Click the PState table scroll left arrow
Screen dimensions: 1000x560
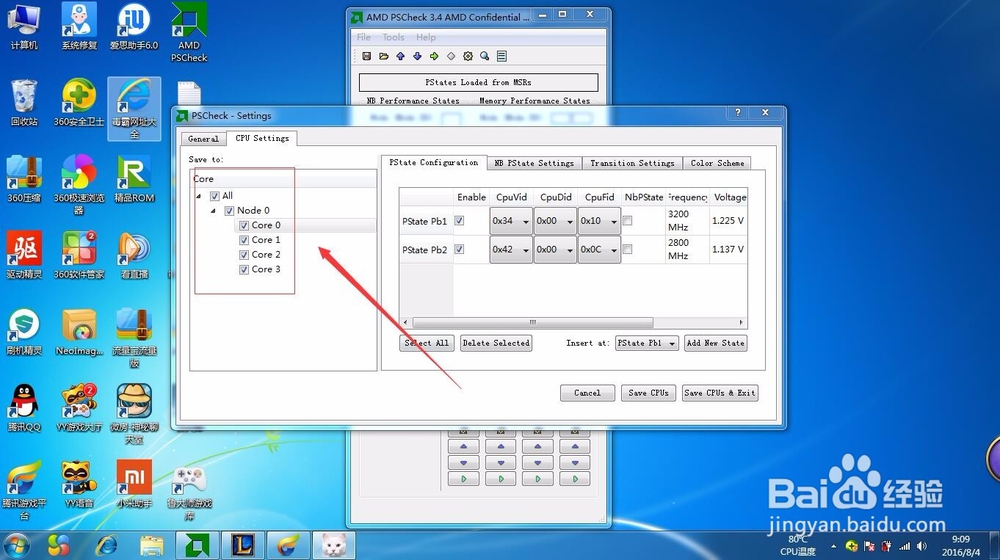[406, 323]
